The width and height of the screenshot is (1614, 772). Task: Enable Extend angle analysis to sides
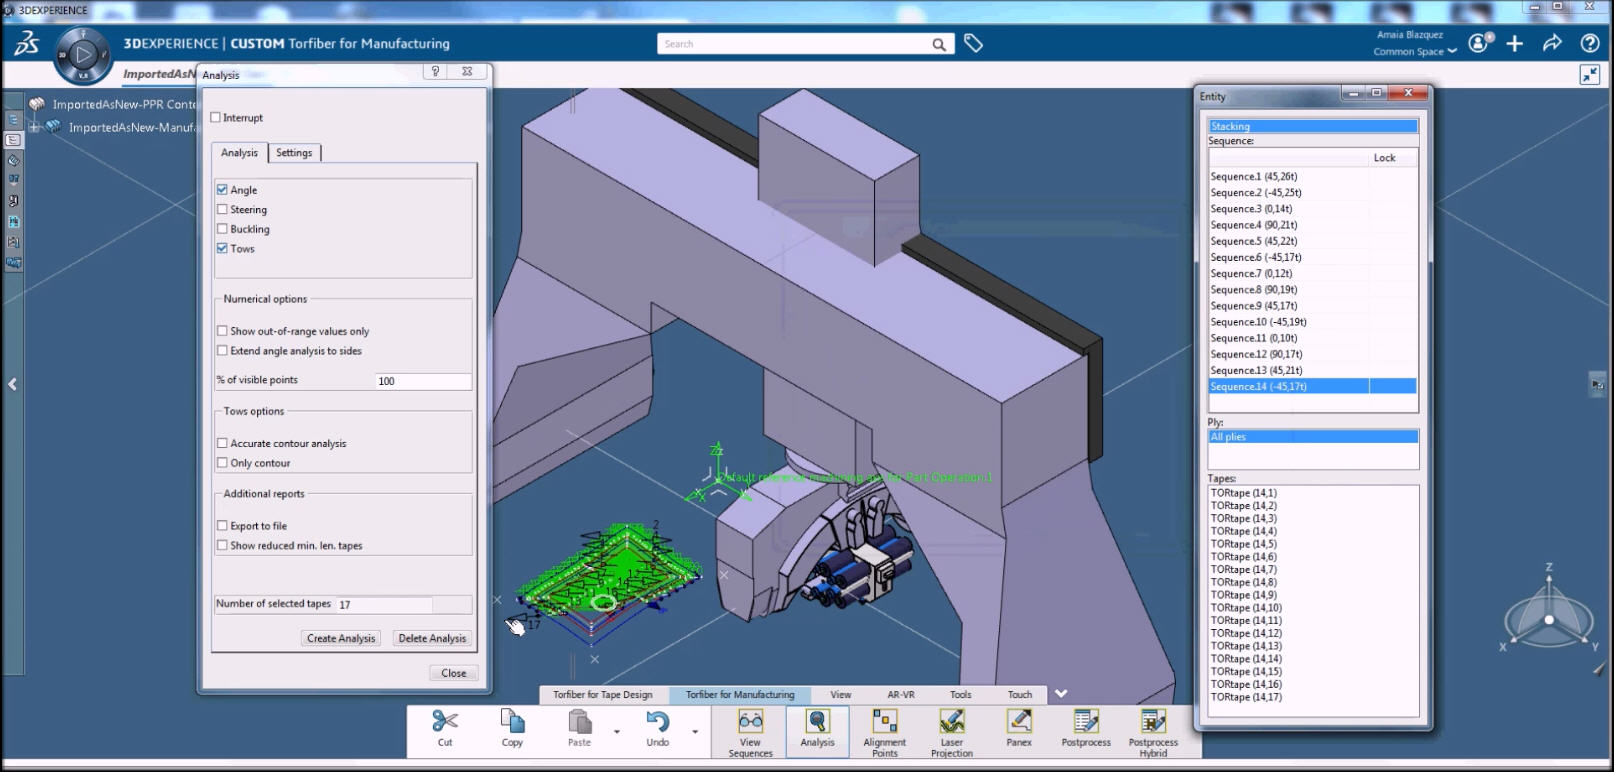[x=222, y=351]
